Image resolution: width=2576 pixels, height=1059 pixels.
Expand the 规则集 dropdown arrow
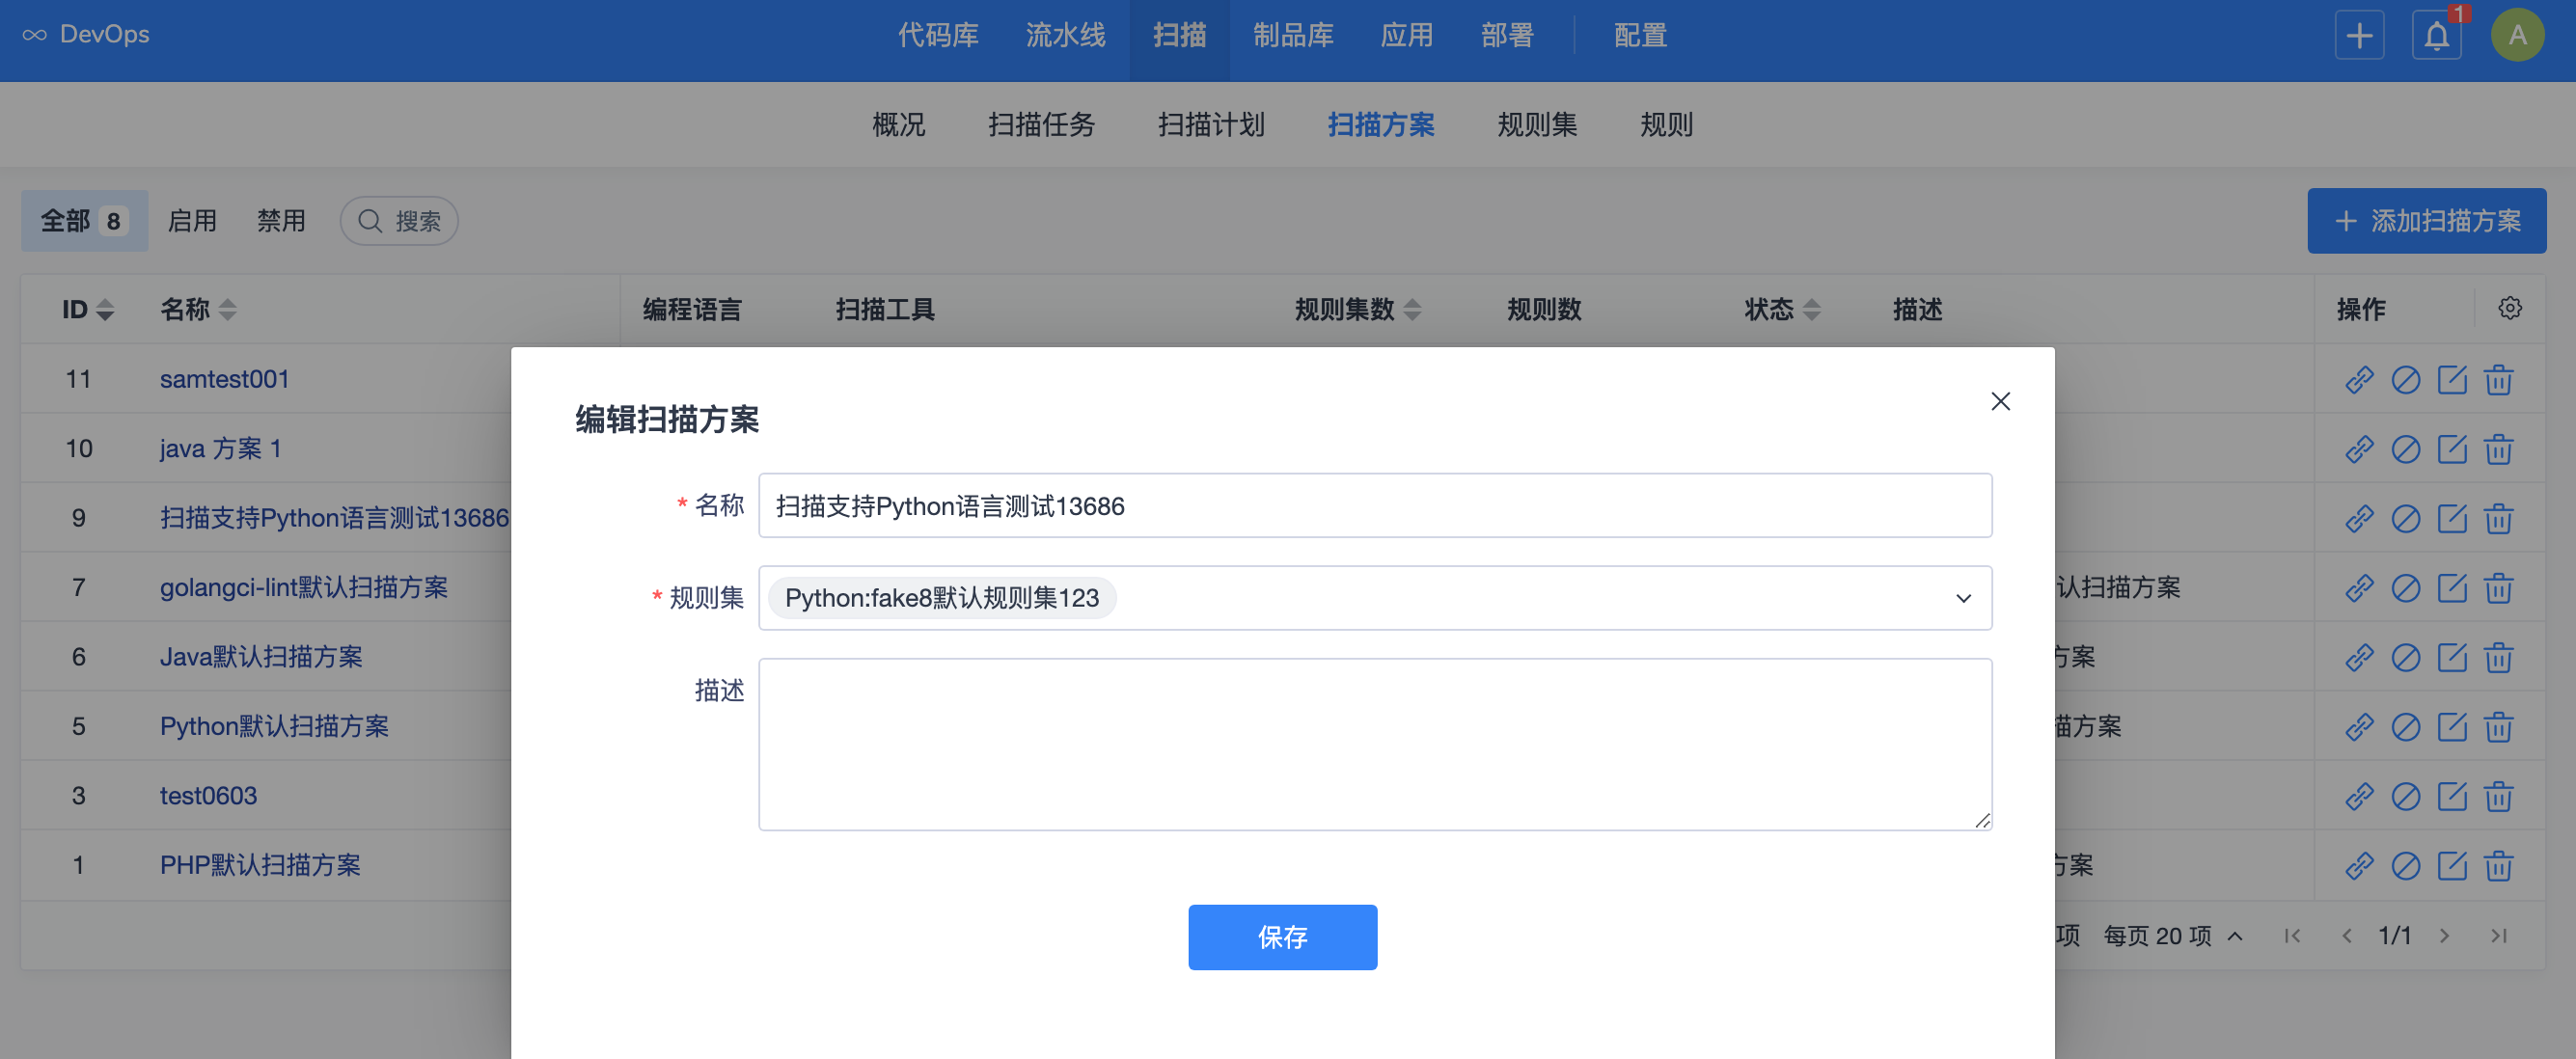[x=1963, y=598]
